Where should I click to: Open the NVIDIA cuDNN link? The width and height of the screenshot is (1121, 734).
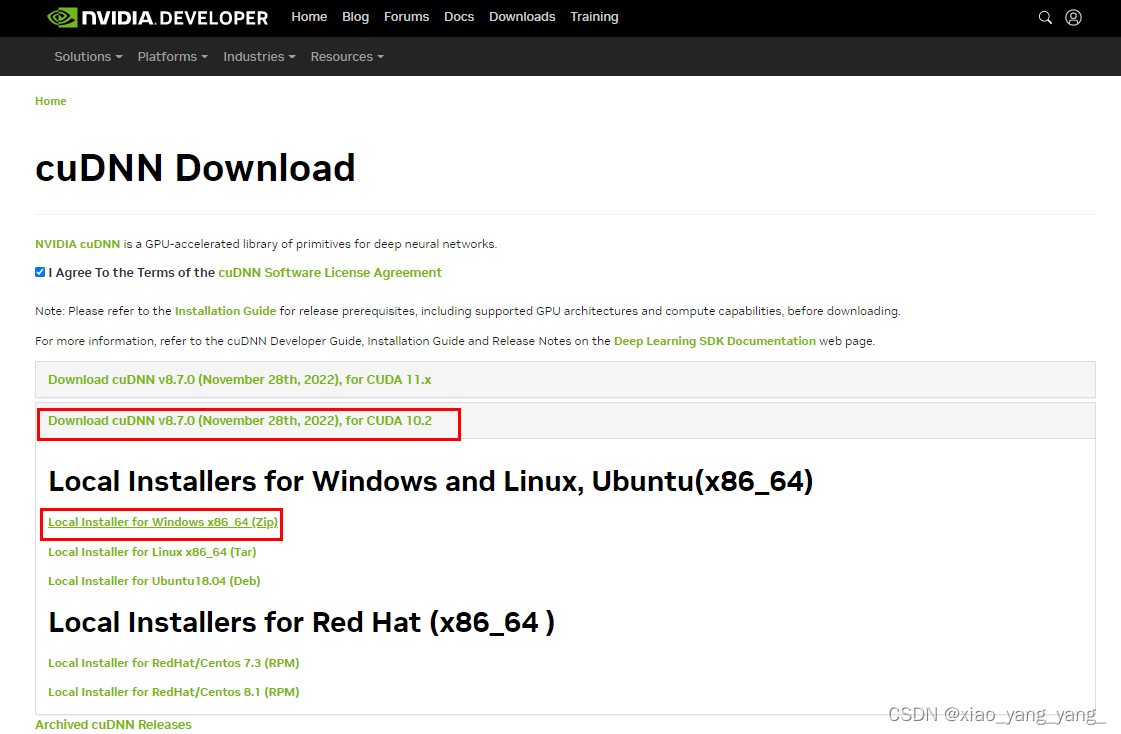77,244
